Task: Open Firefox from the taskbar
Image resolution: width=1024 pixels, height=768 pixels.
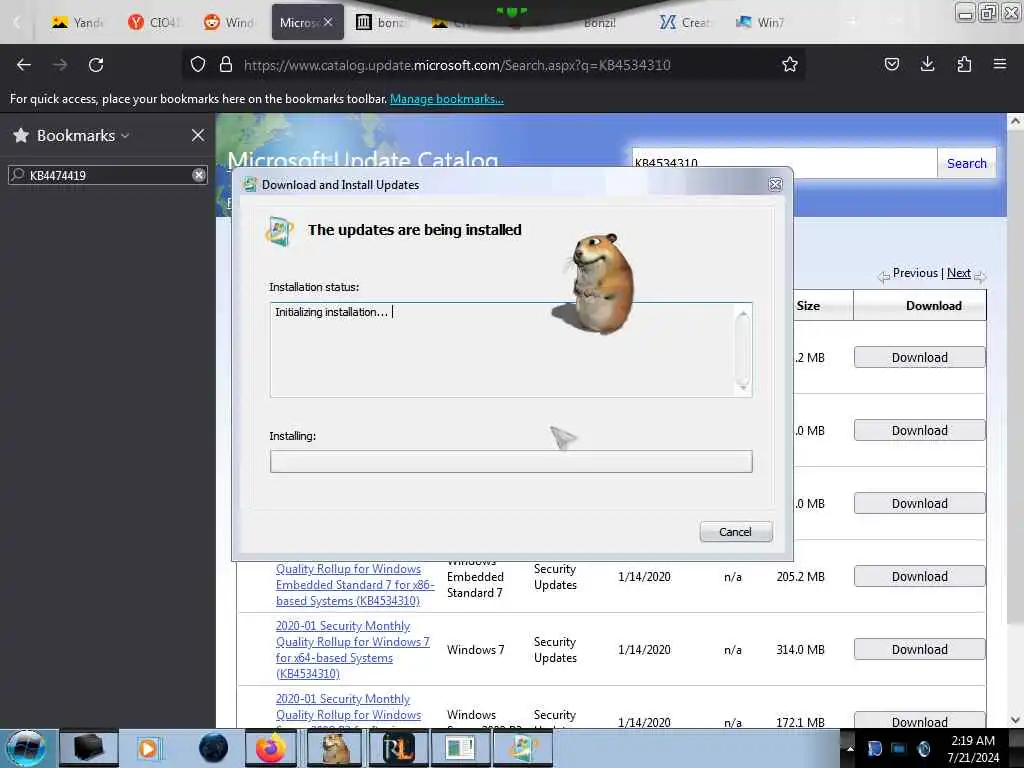Action: tap(270, 748)
